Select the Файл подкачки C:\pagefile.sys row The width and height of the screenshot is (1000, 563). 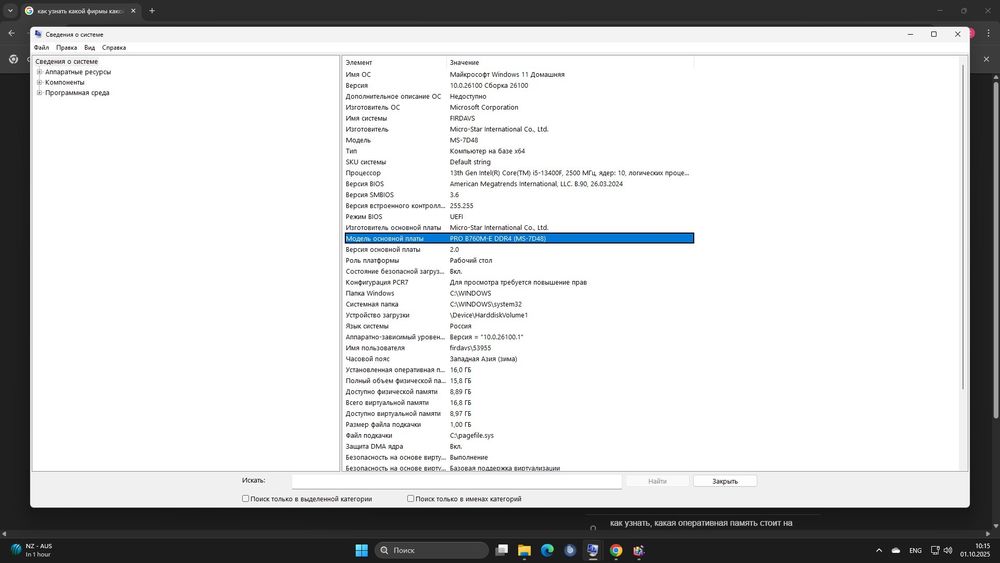[x=518, y=435]
